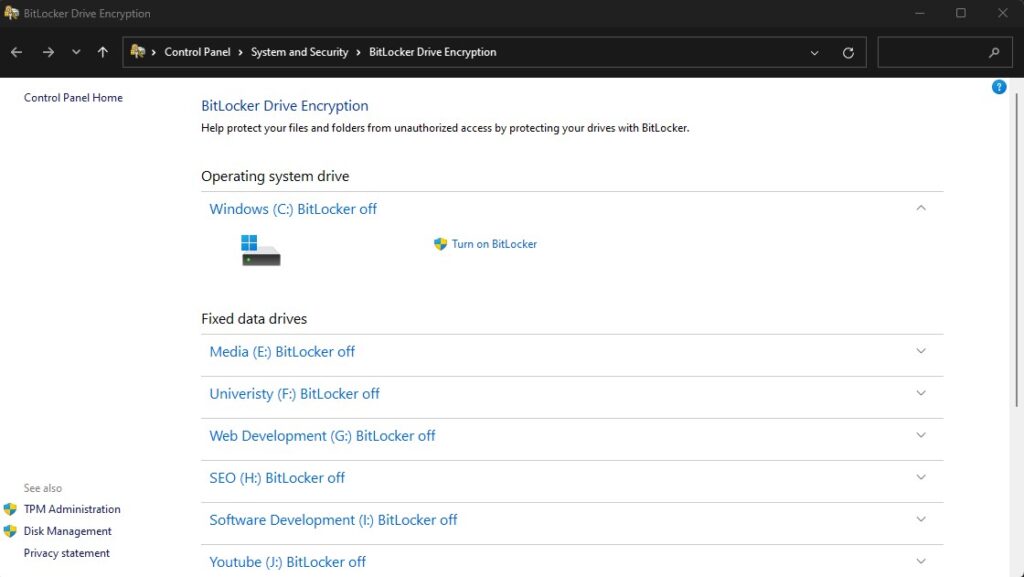Open the Privacy statement link
The image size is (1024, 577).
(x=67, y=554)
